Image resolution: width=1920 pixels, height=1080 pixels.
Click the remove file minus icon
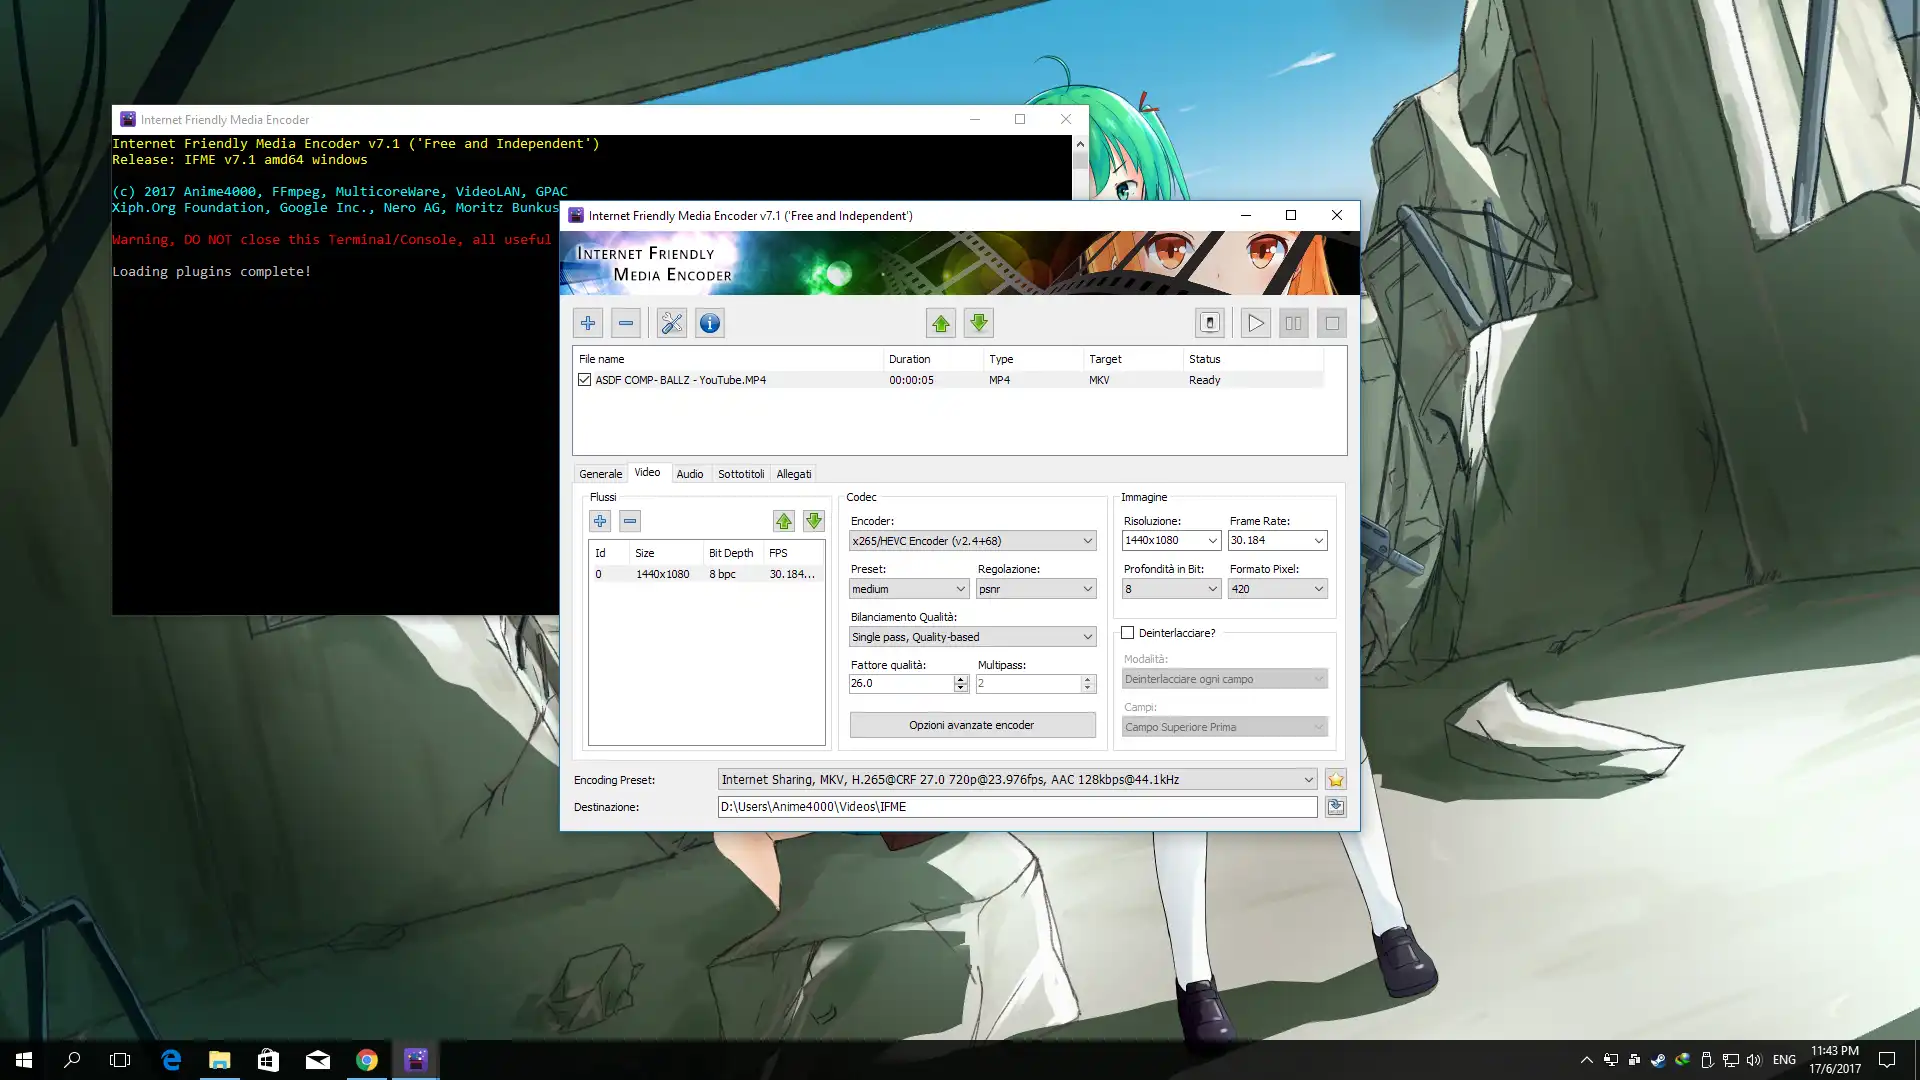626,323
